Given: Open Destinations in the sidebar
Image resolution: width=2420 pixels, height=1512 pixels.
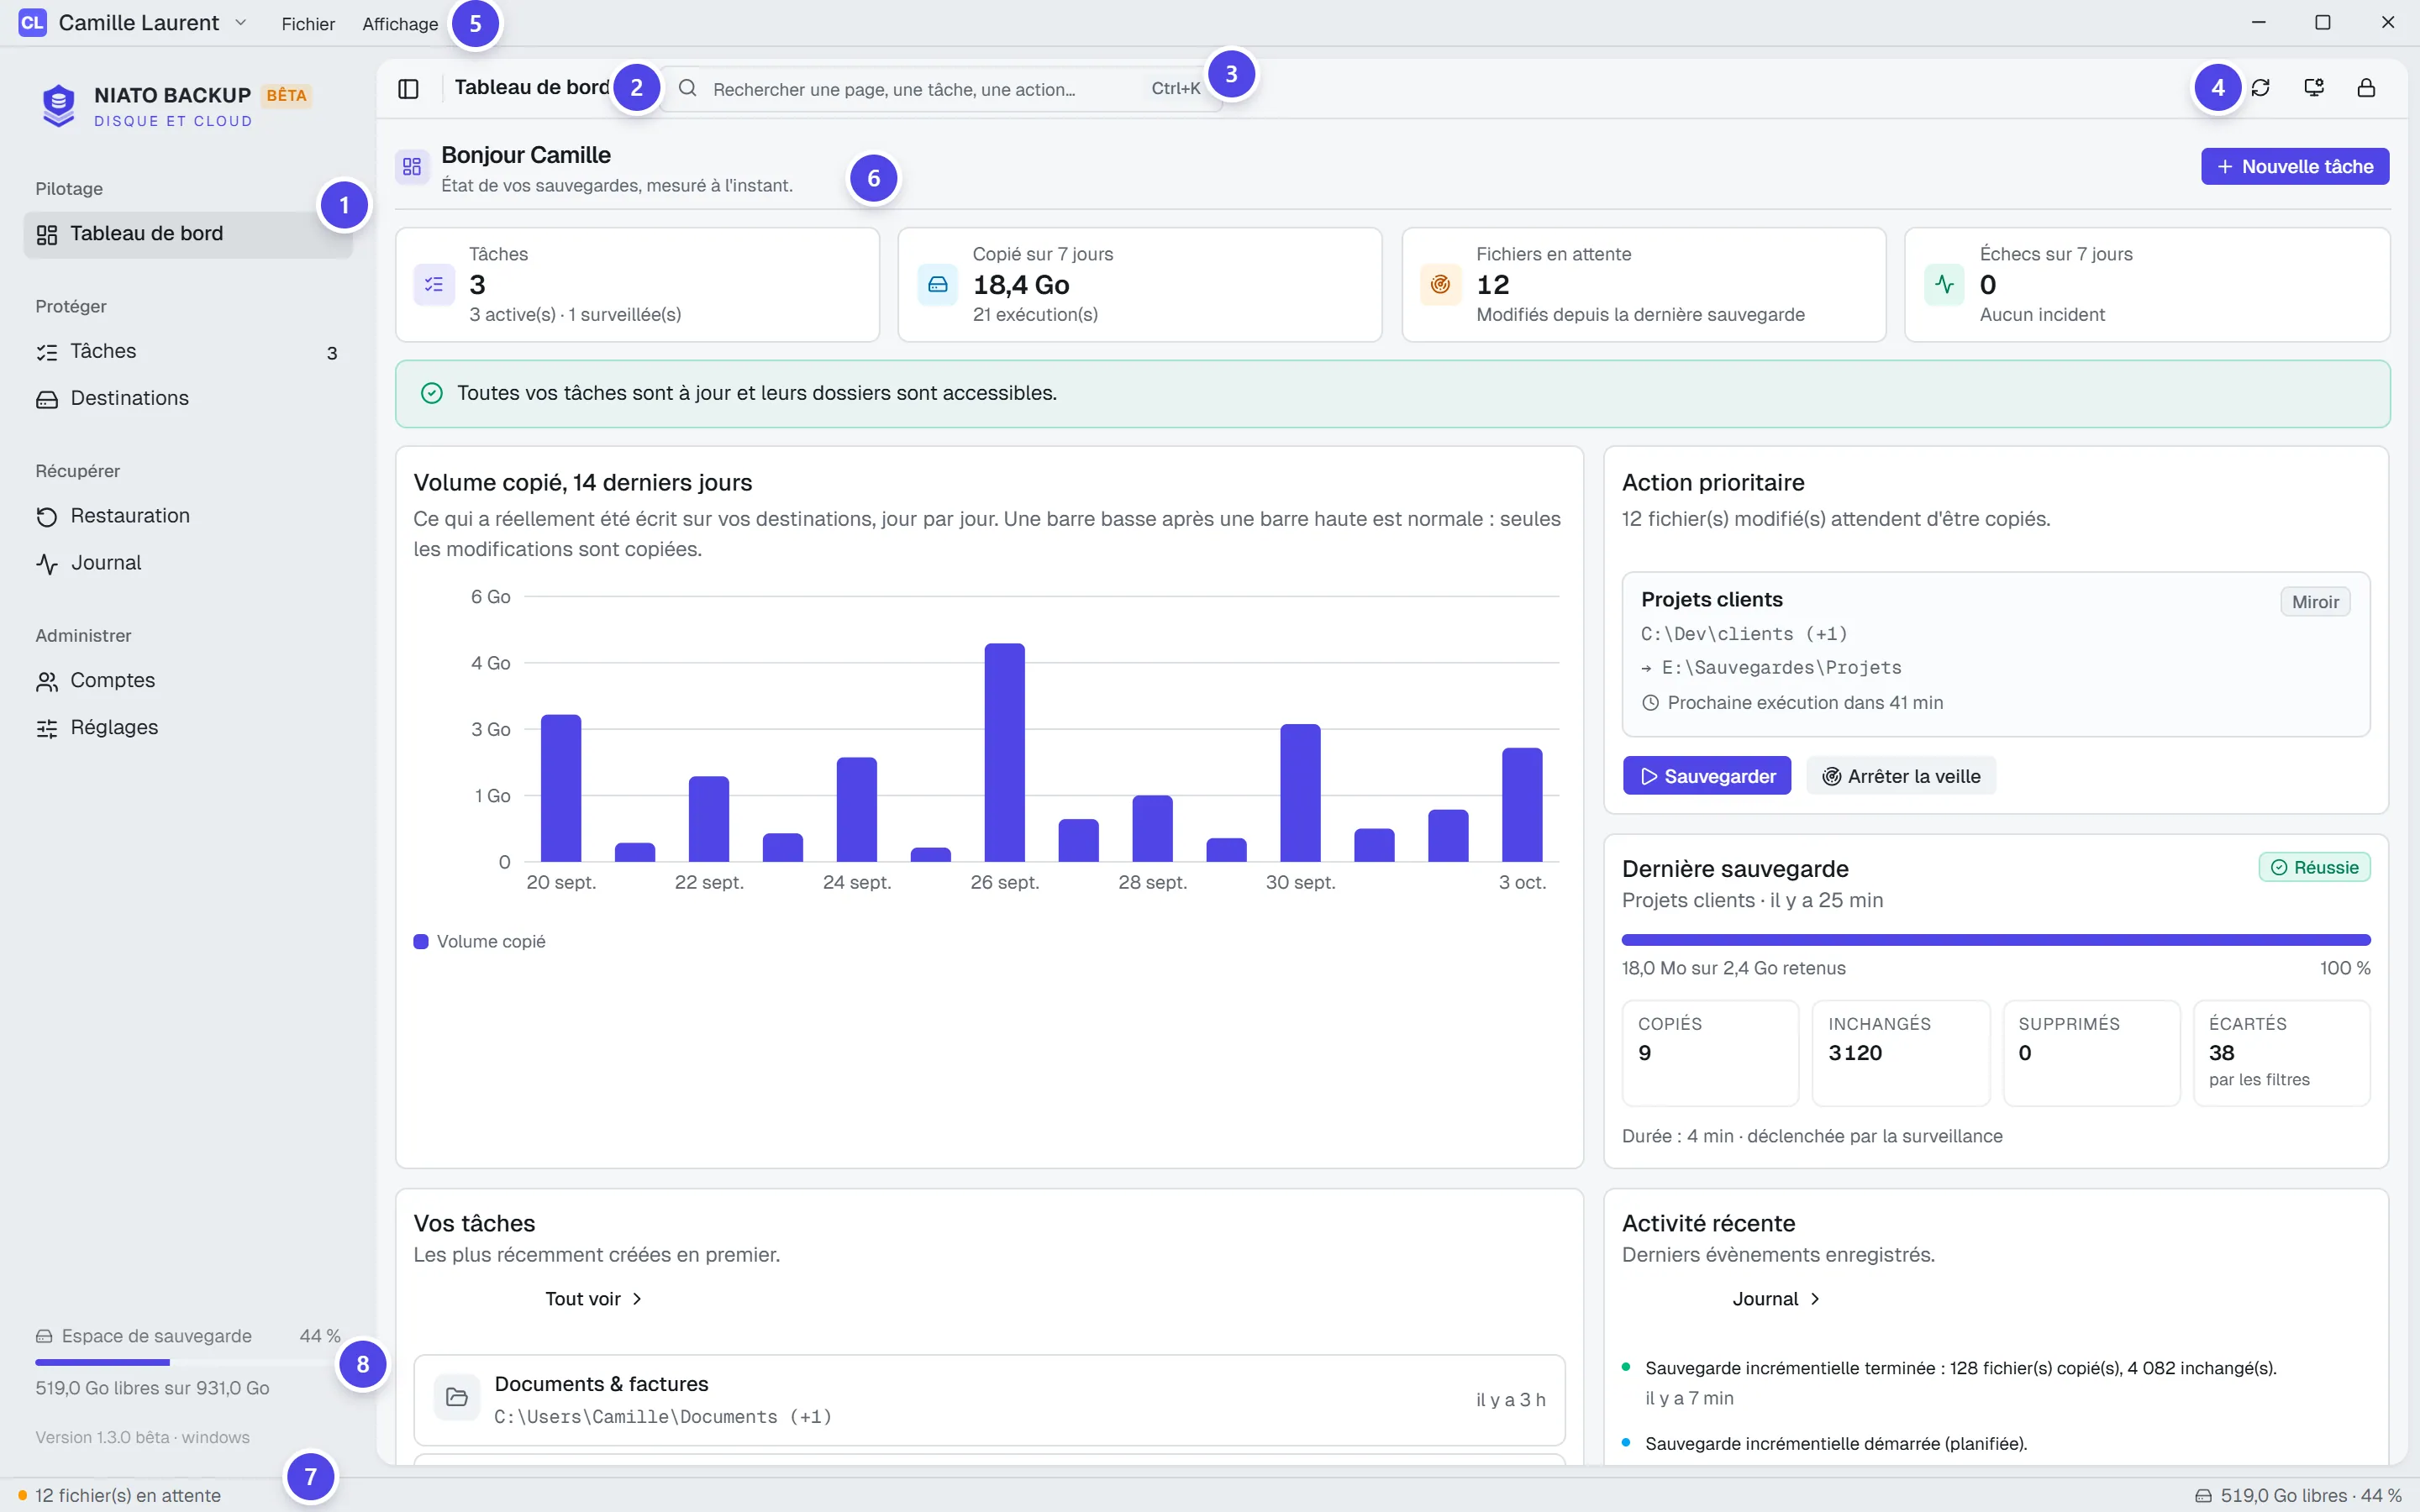Looking at the screenshot, I should 188,399.
